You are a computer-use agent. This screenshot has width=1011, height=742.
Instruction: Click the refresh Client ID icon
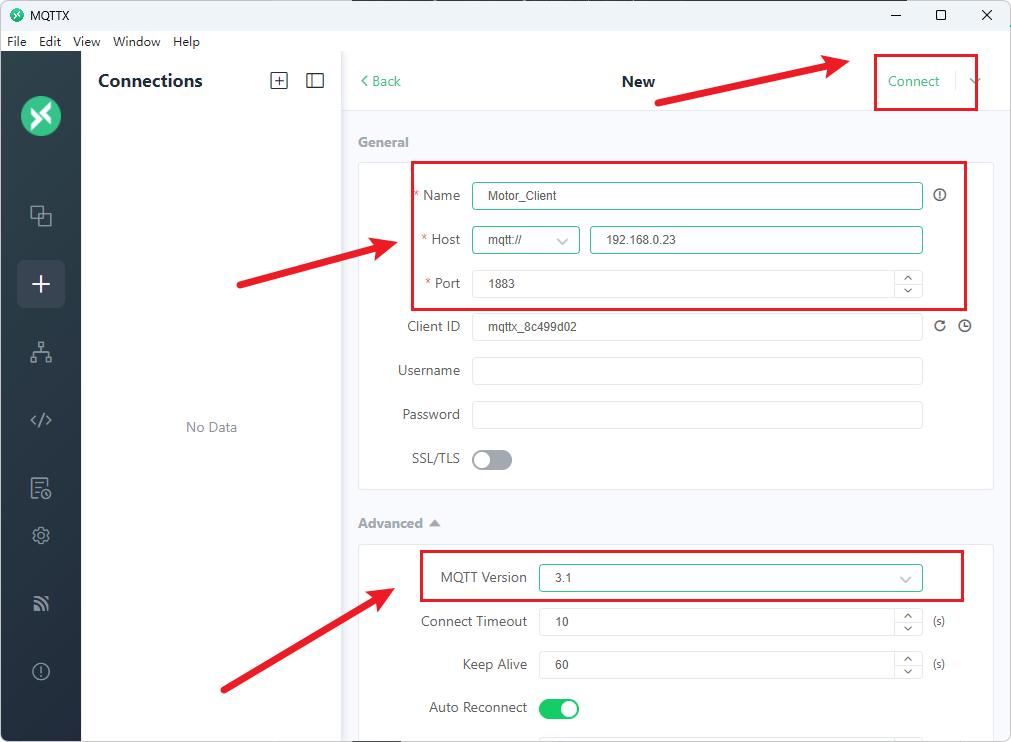[x=940, y=326]
